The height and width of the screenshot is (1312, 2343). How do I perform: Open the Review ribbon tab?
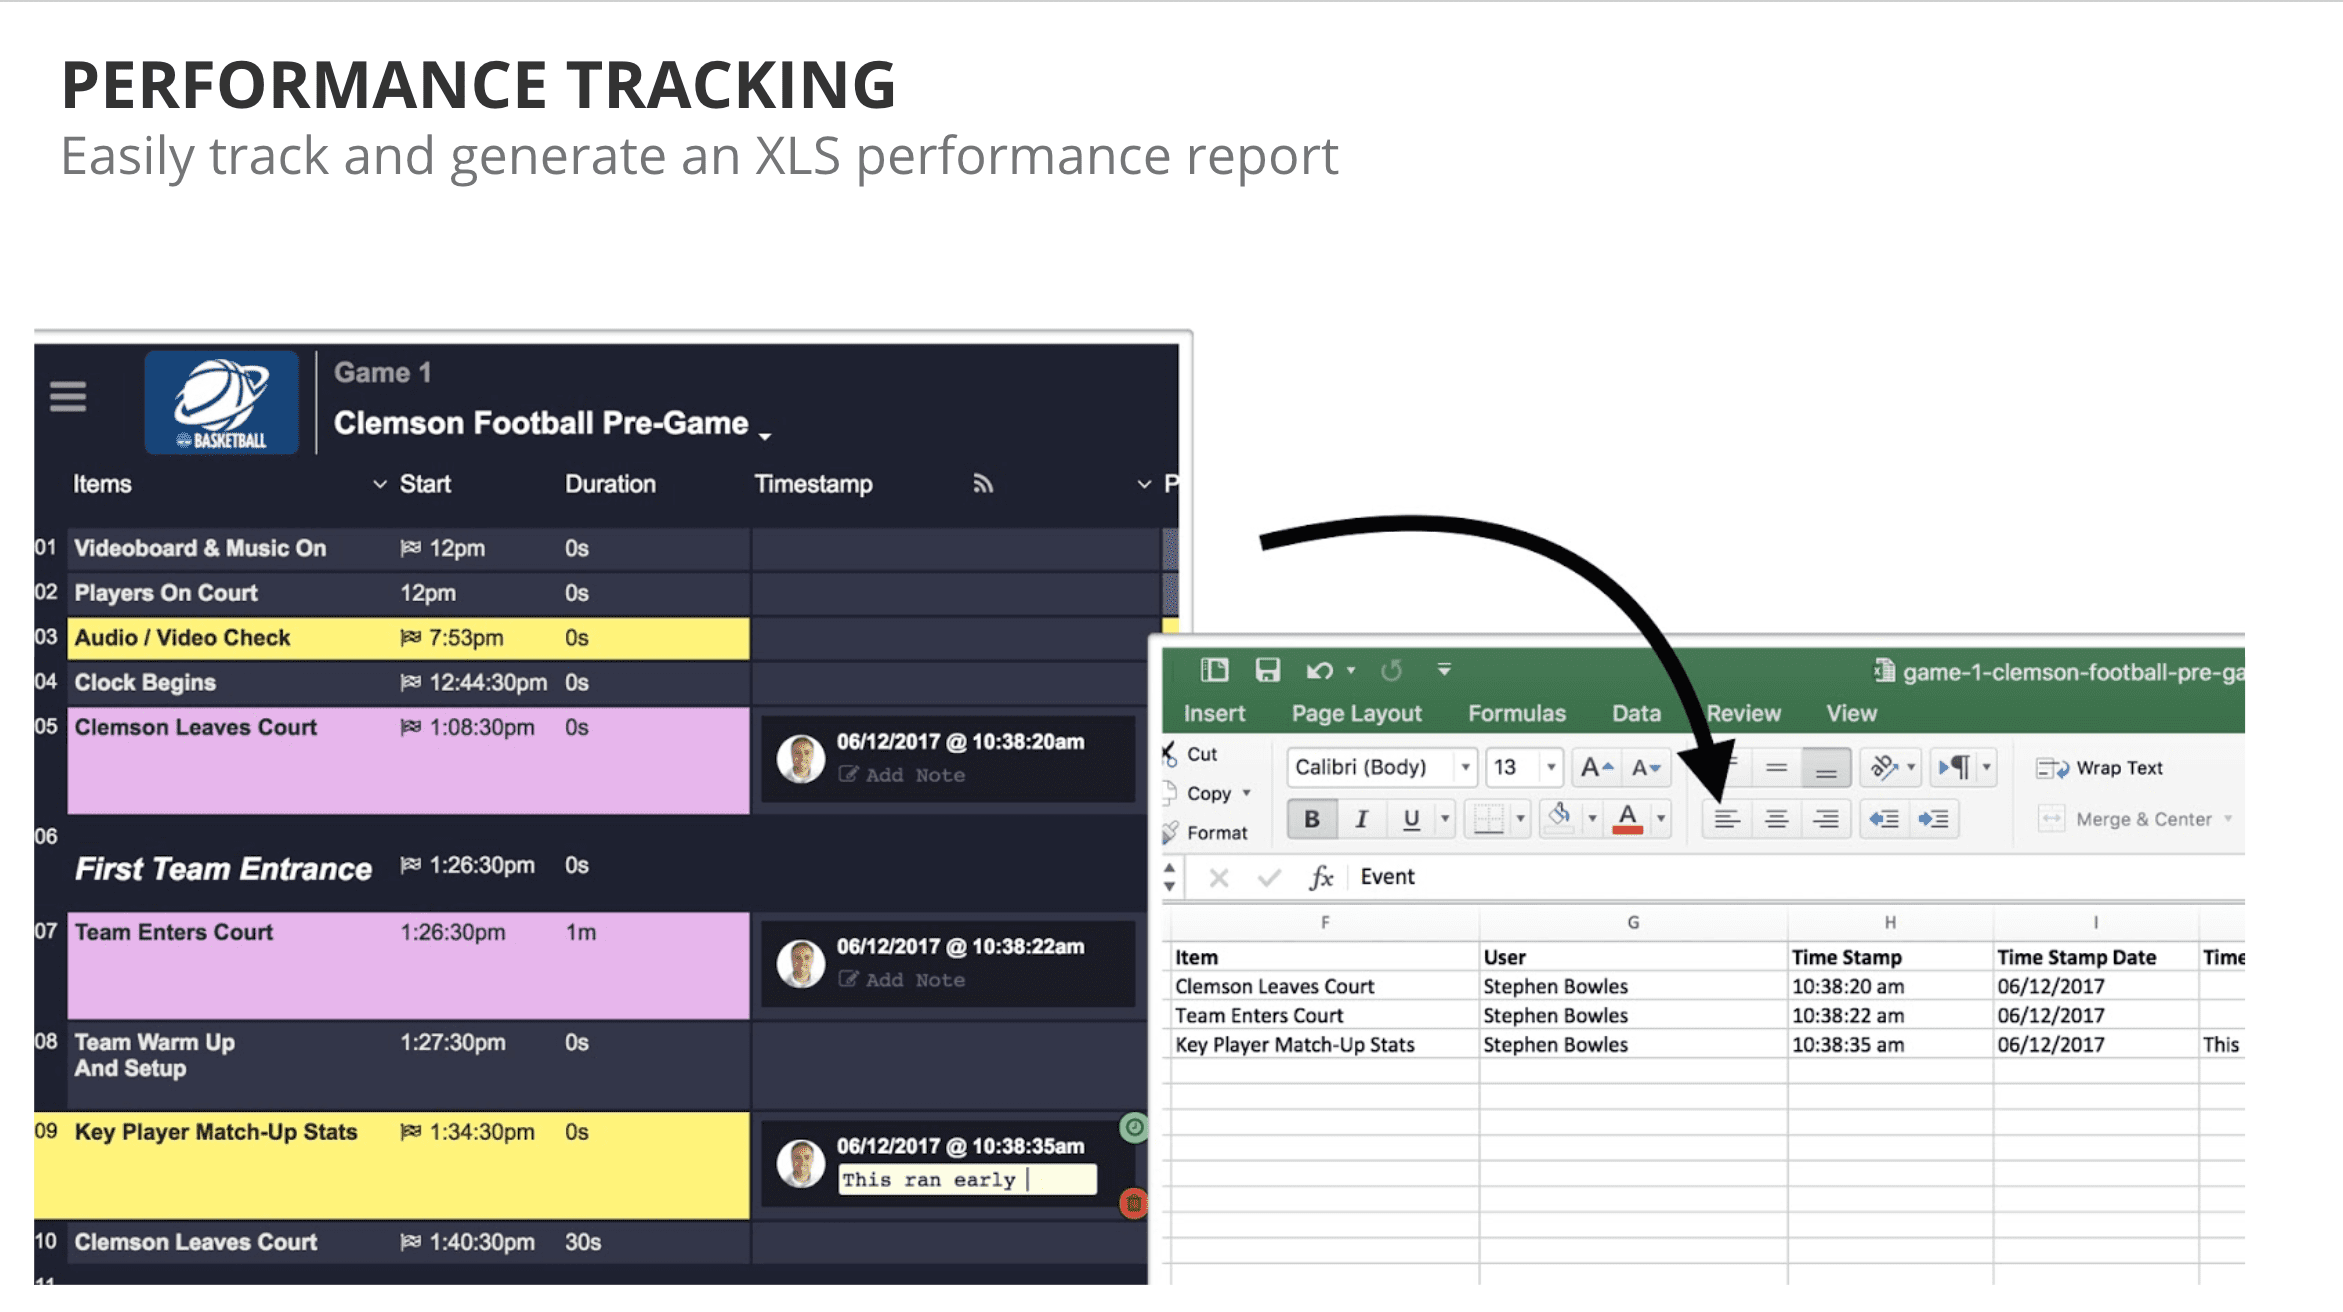click(x=1744, y=713)
